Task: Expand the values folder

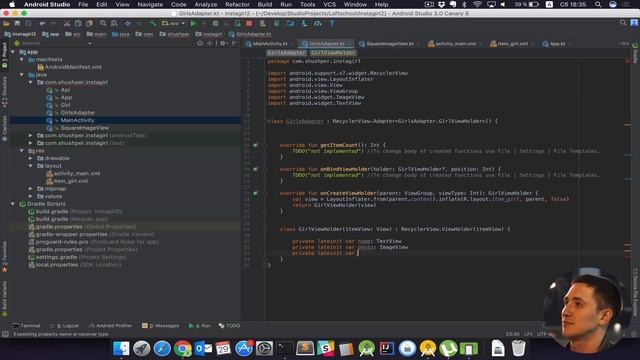Action: pos(31,196)
